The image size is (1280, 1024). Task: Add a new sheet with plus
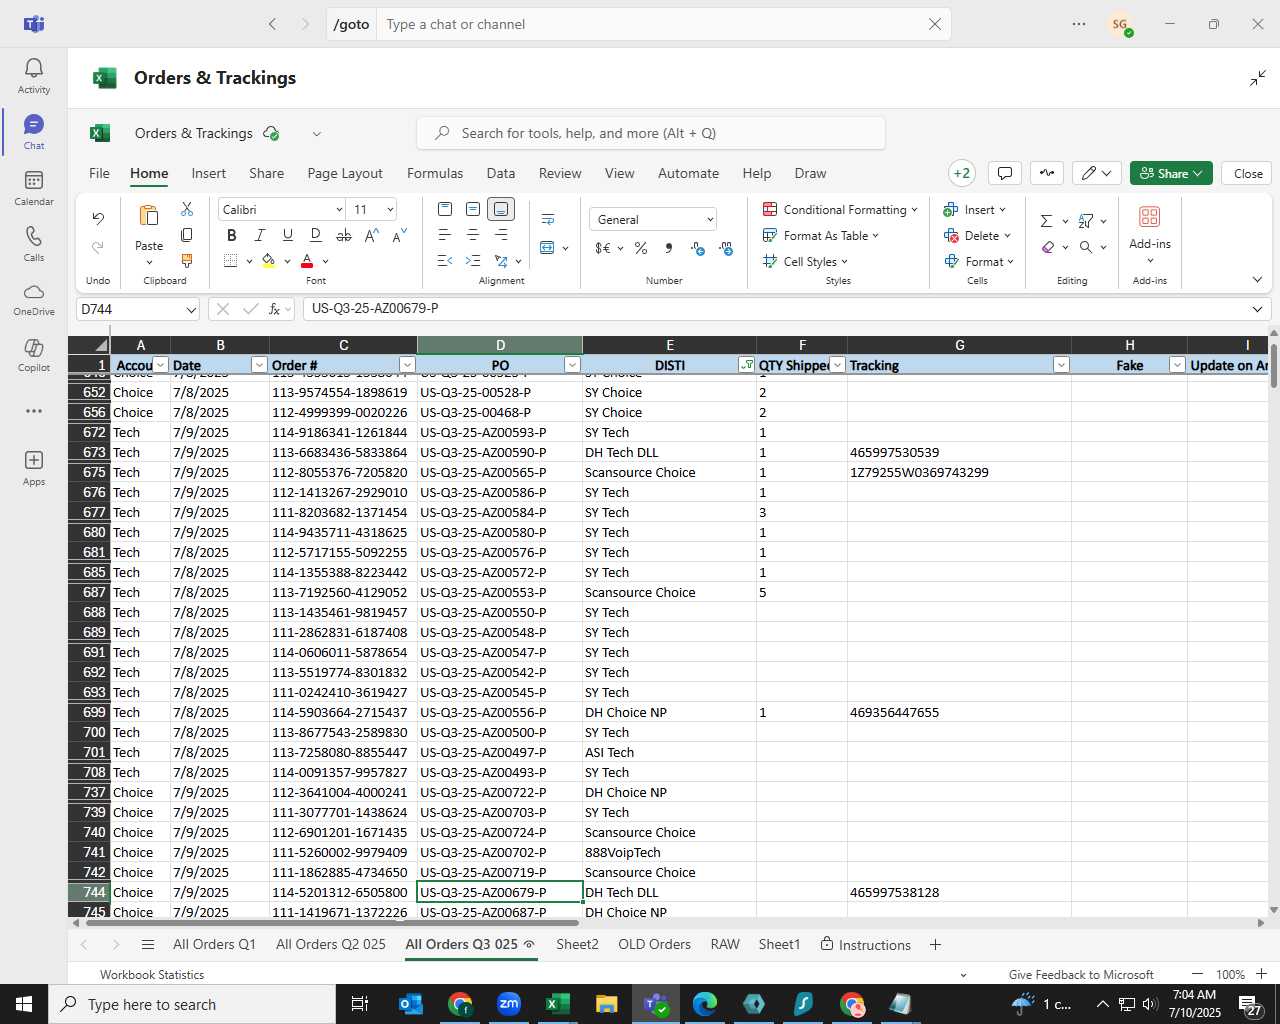pos(935,944)
